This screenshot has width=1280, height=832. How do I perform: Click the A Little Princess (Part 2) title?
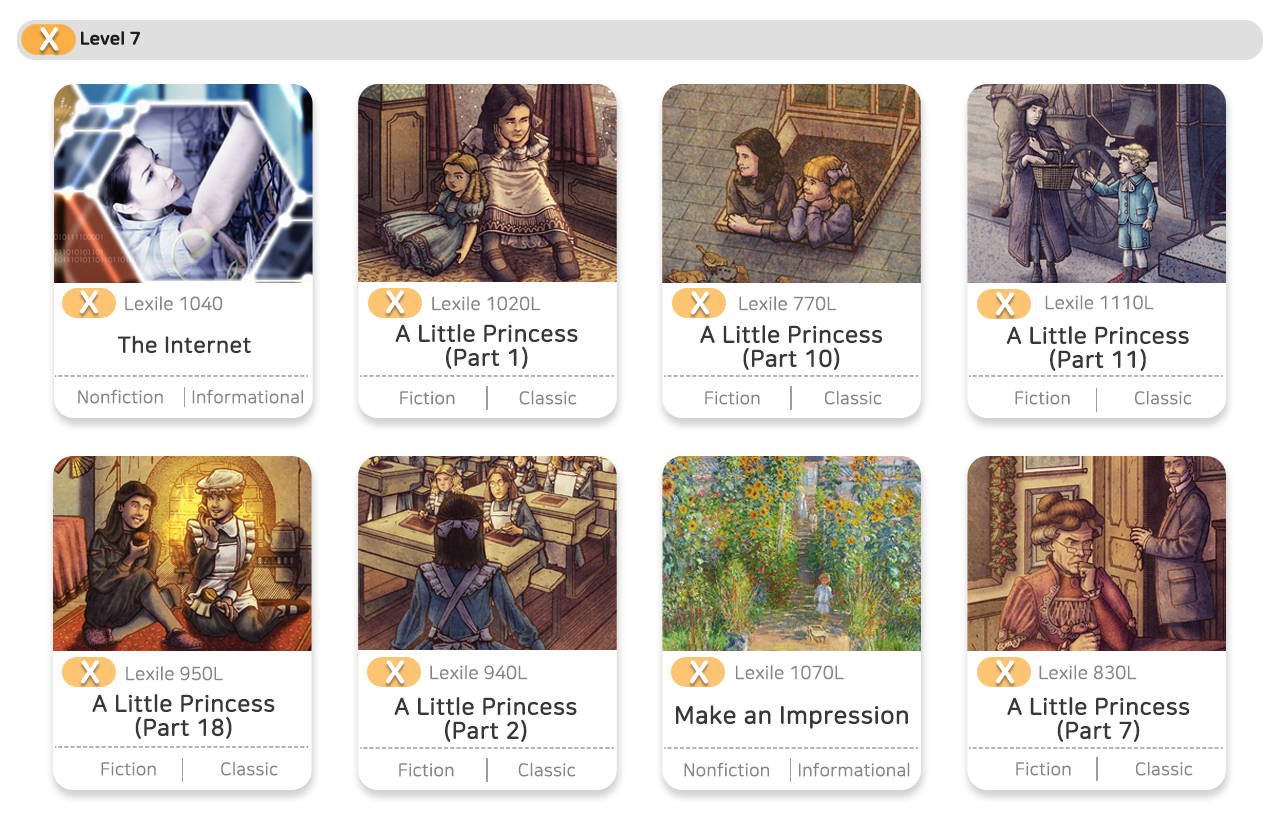click(486, 718)
